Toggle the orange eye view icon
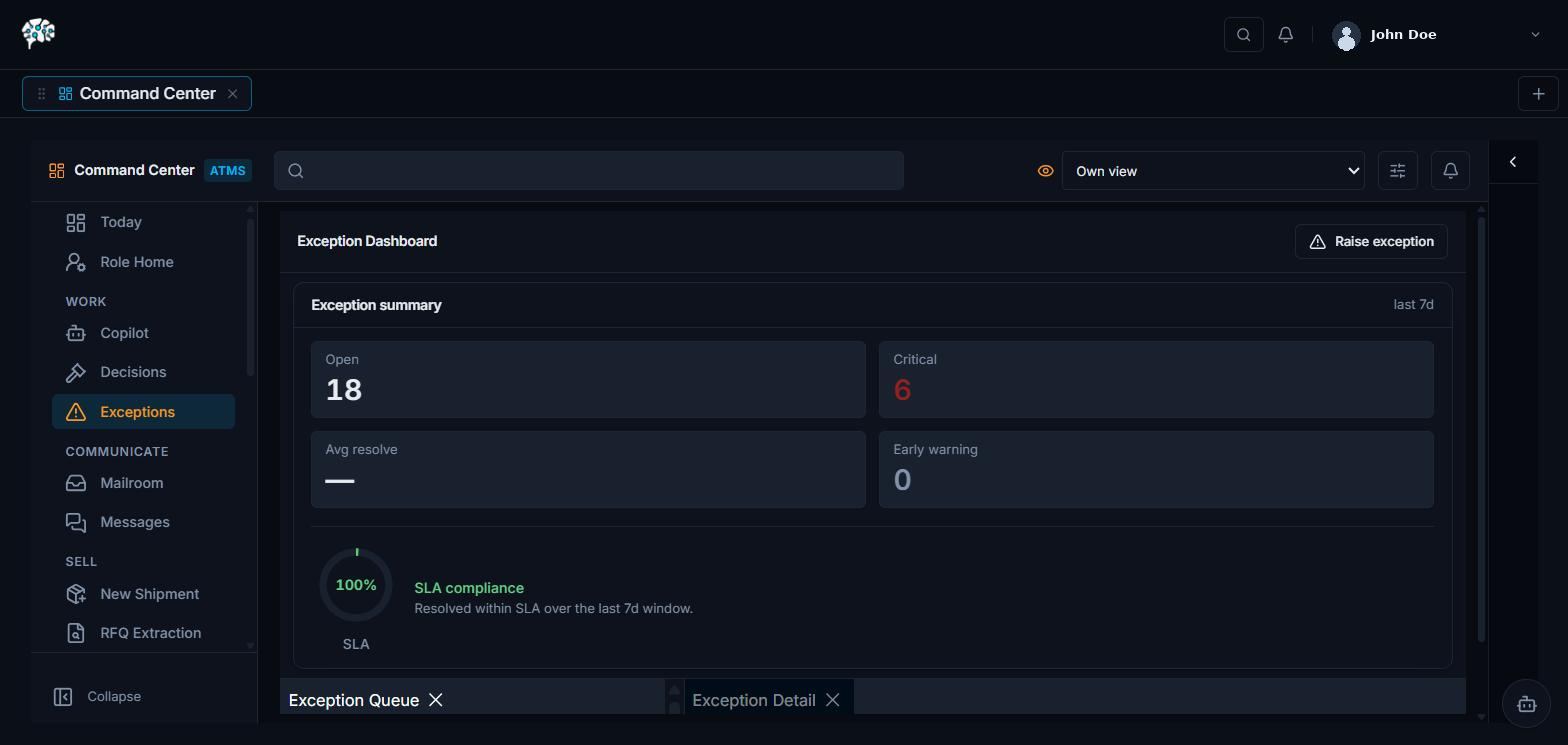The width and height of the screenshot is (1568, 745). click(1046, 171)
